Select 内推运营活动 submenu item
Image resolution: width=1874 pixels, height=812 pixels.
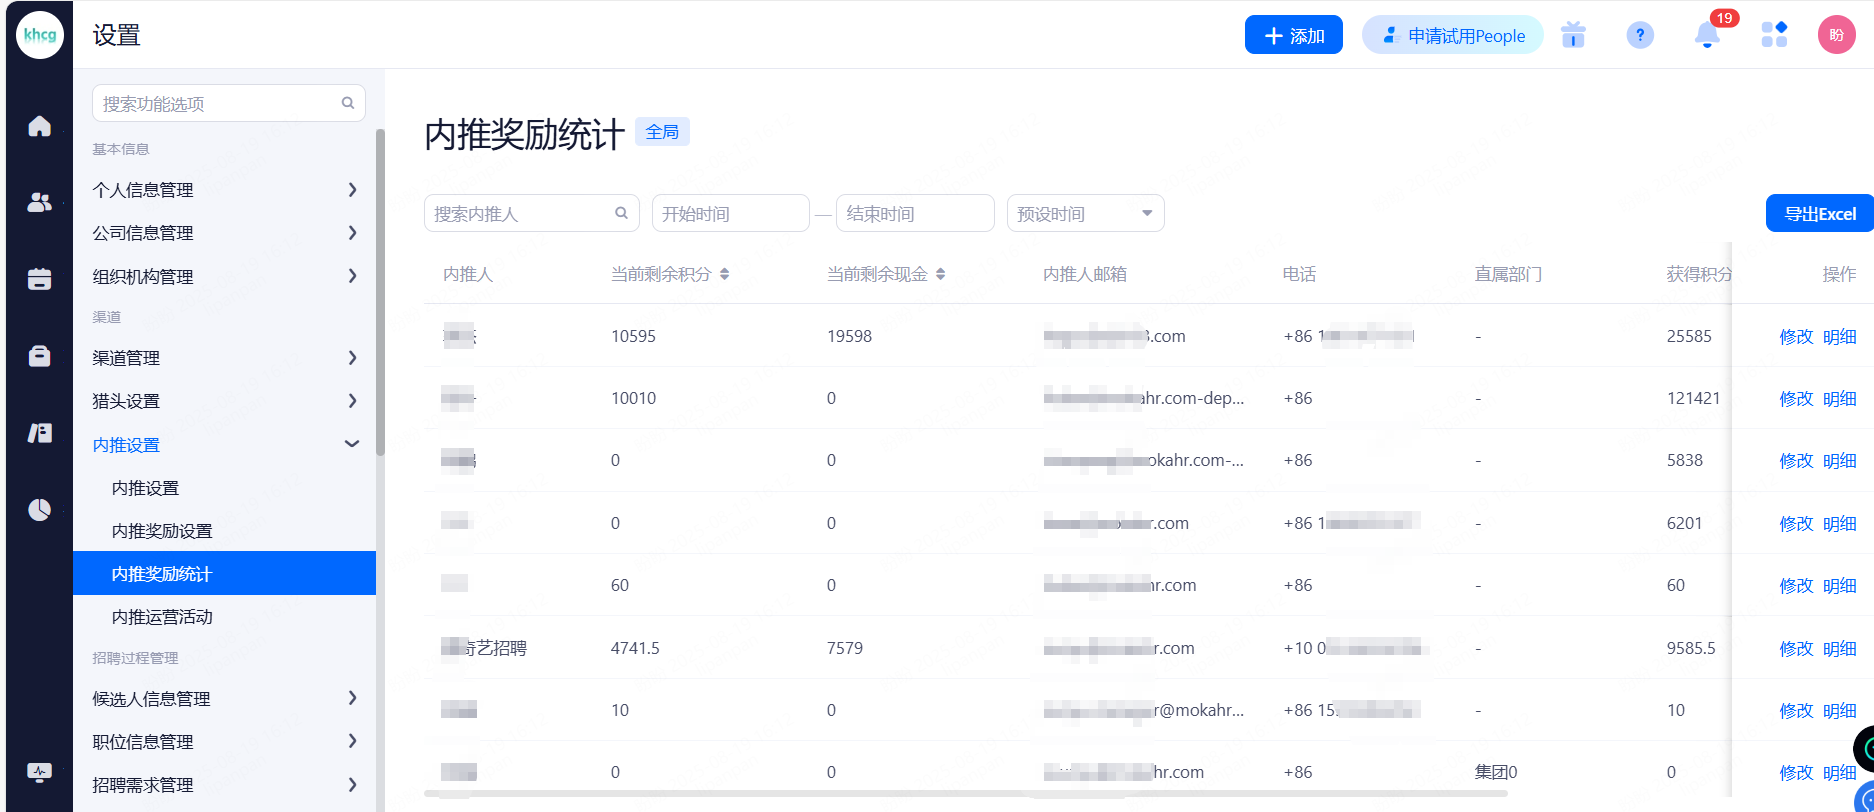pos(162,617)
